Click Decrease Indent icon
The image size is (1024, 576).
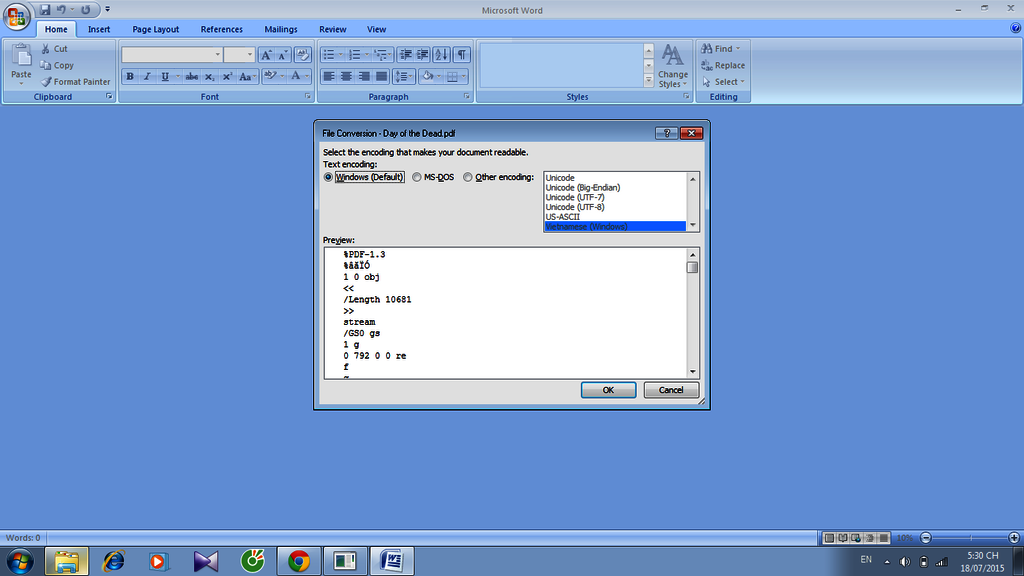[x=406, y=55]
